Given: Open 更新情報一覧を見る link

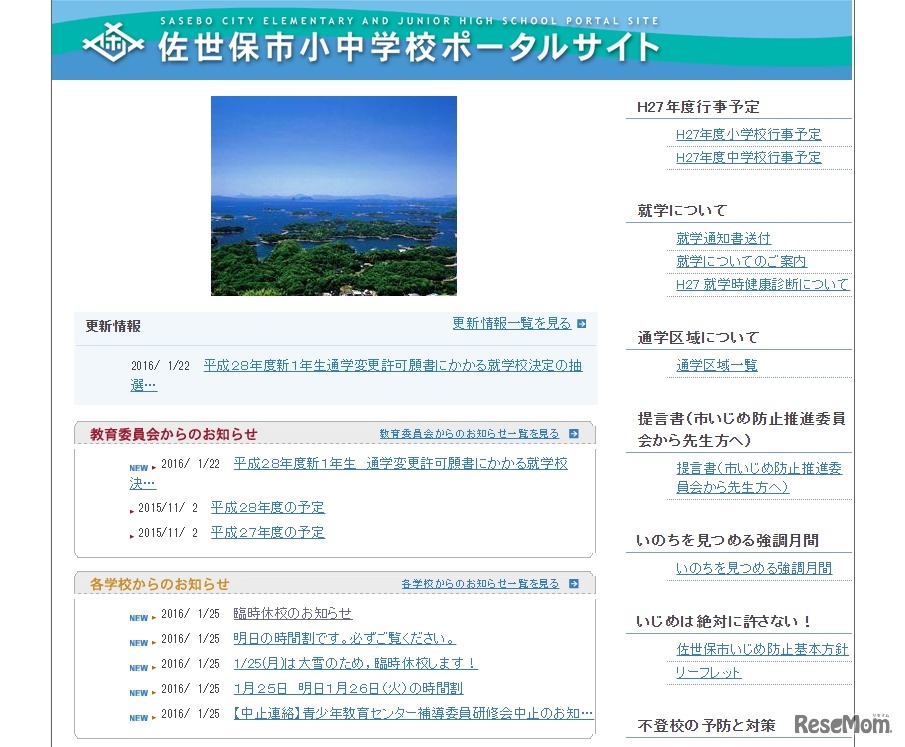Looking at the screenshot, I should coord(511,324).
